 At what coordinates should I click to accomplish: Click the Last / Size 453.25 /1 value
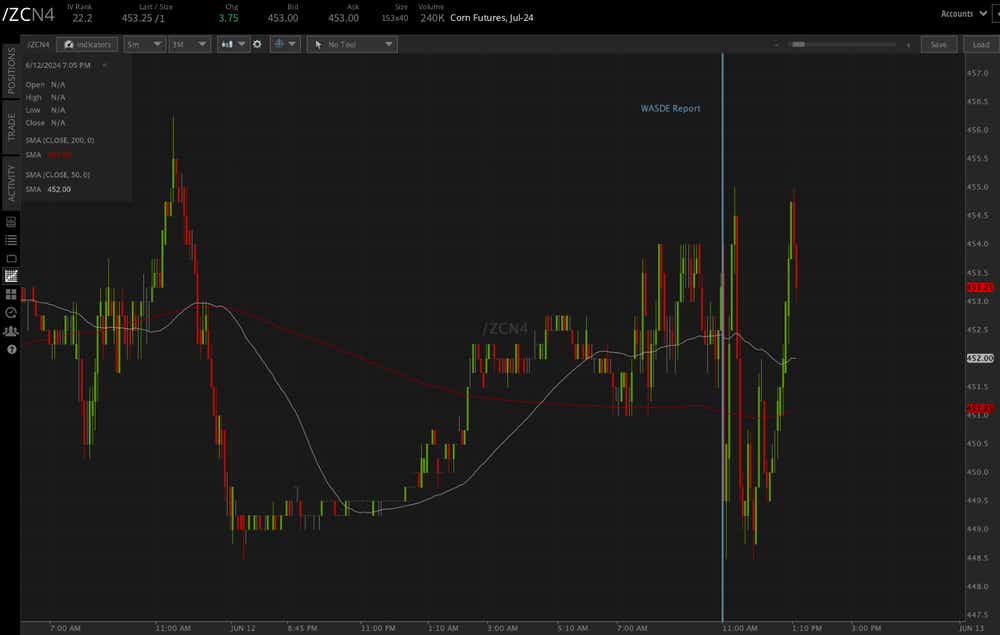143,18
